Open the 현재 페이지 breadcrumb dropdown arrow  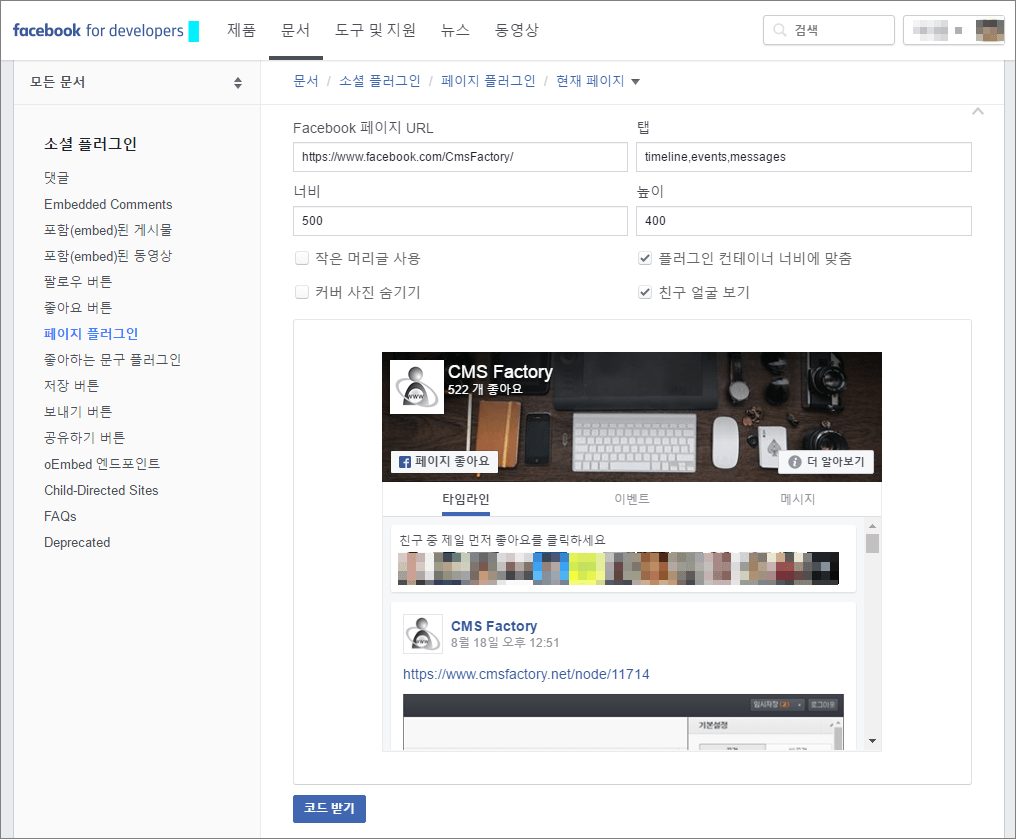tap(636, 82)
